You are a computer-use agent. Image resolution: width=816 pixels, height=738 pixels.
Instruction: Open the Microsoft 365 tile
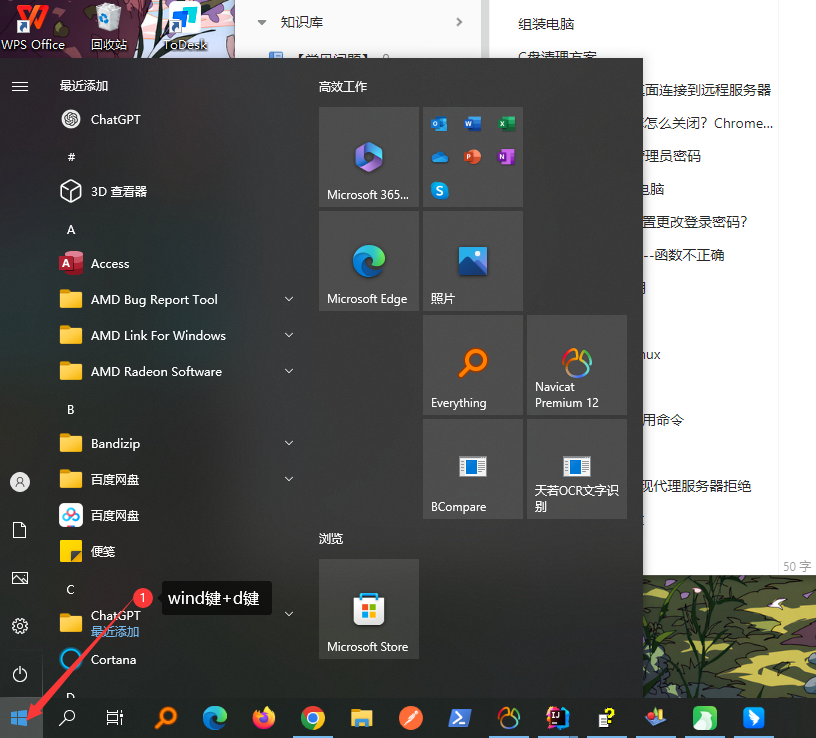(x=368, y=157)
